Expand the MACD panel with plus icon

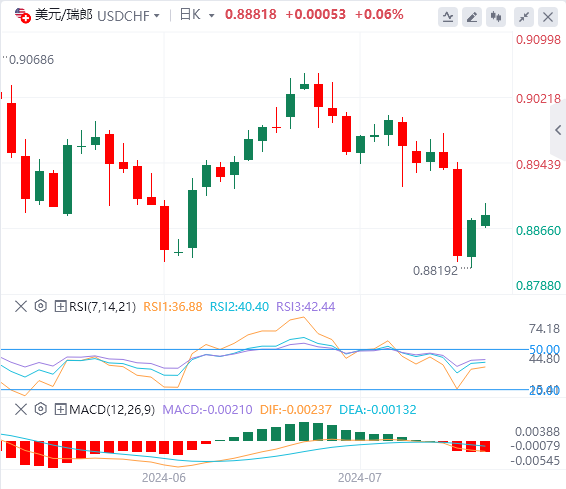[x=60, y=410]
